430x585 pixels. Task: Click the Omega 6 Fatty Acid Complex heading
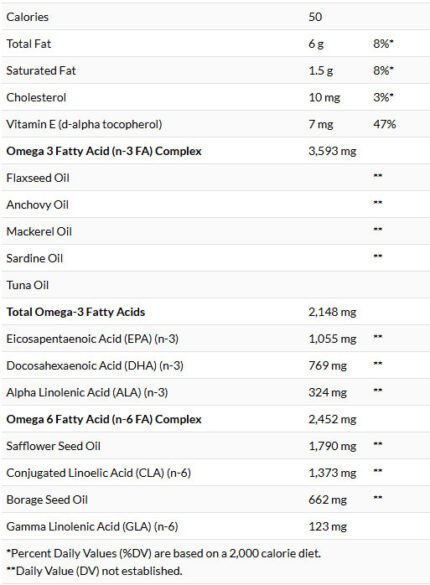click(104, 419)
